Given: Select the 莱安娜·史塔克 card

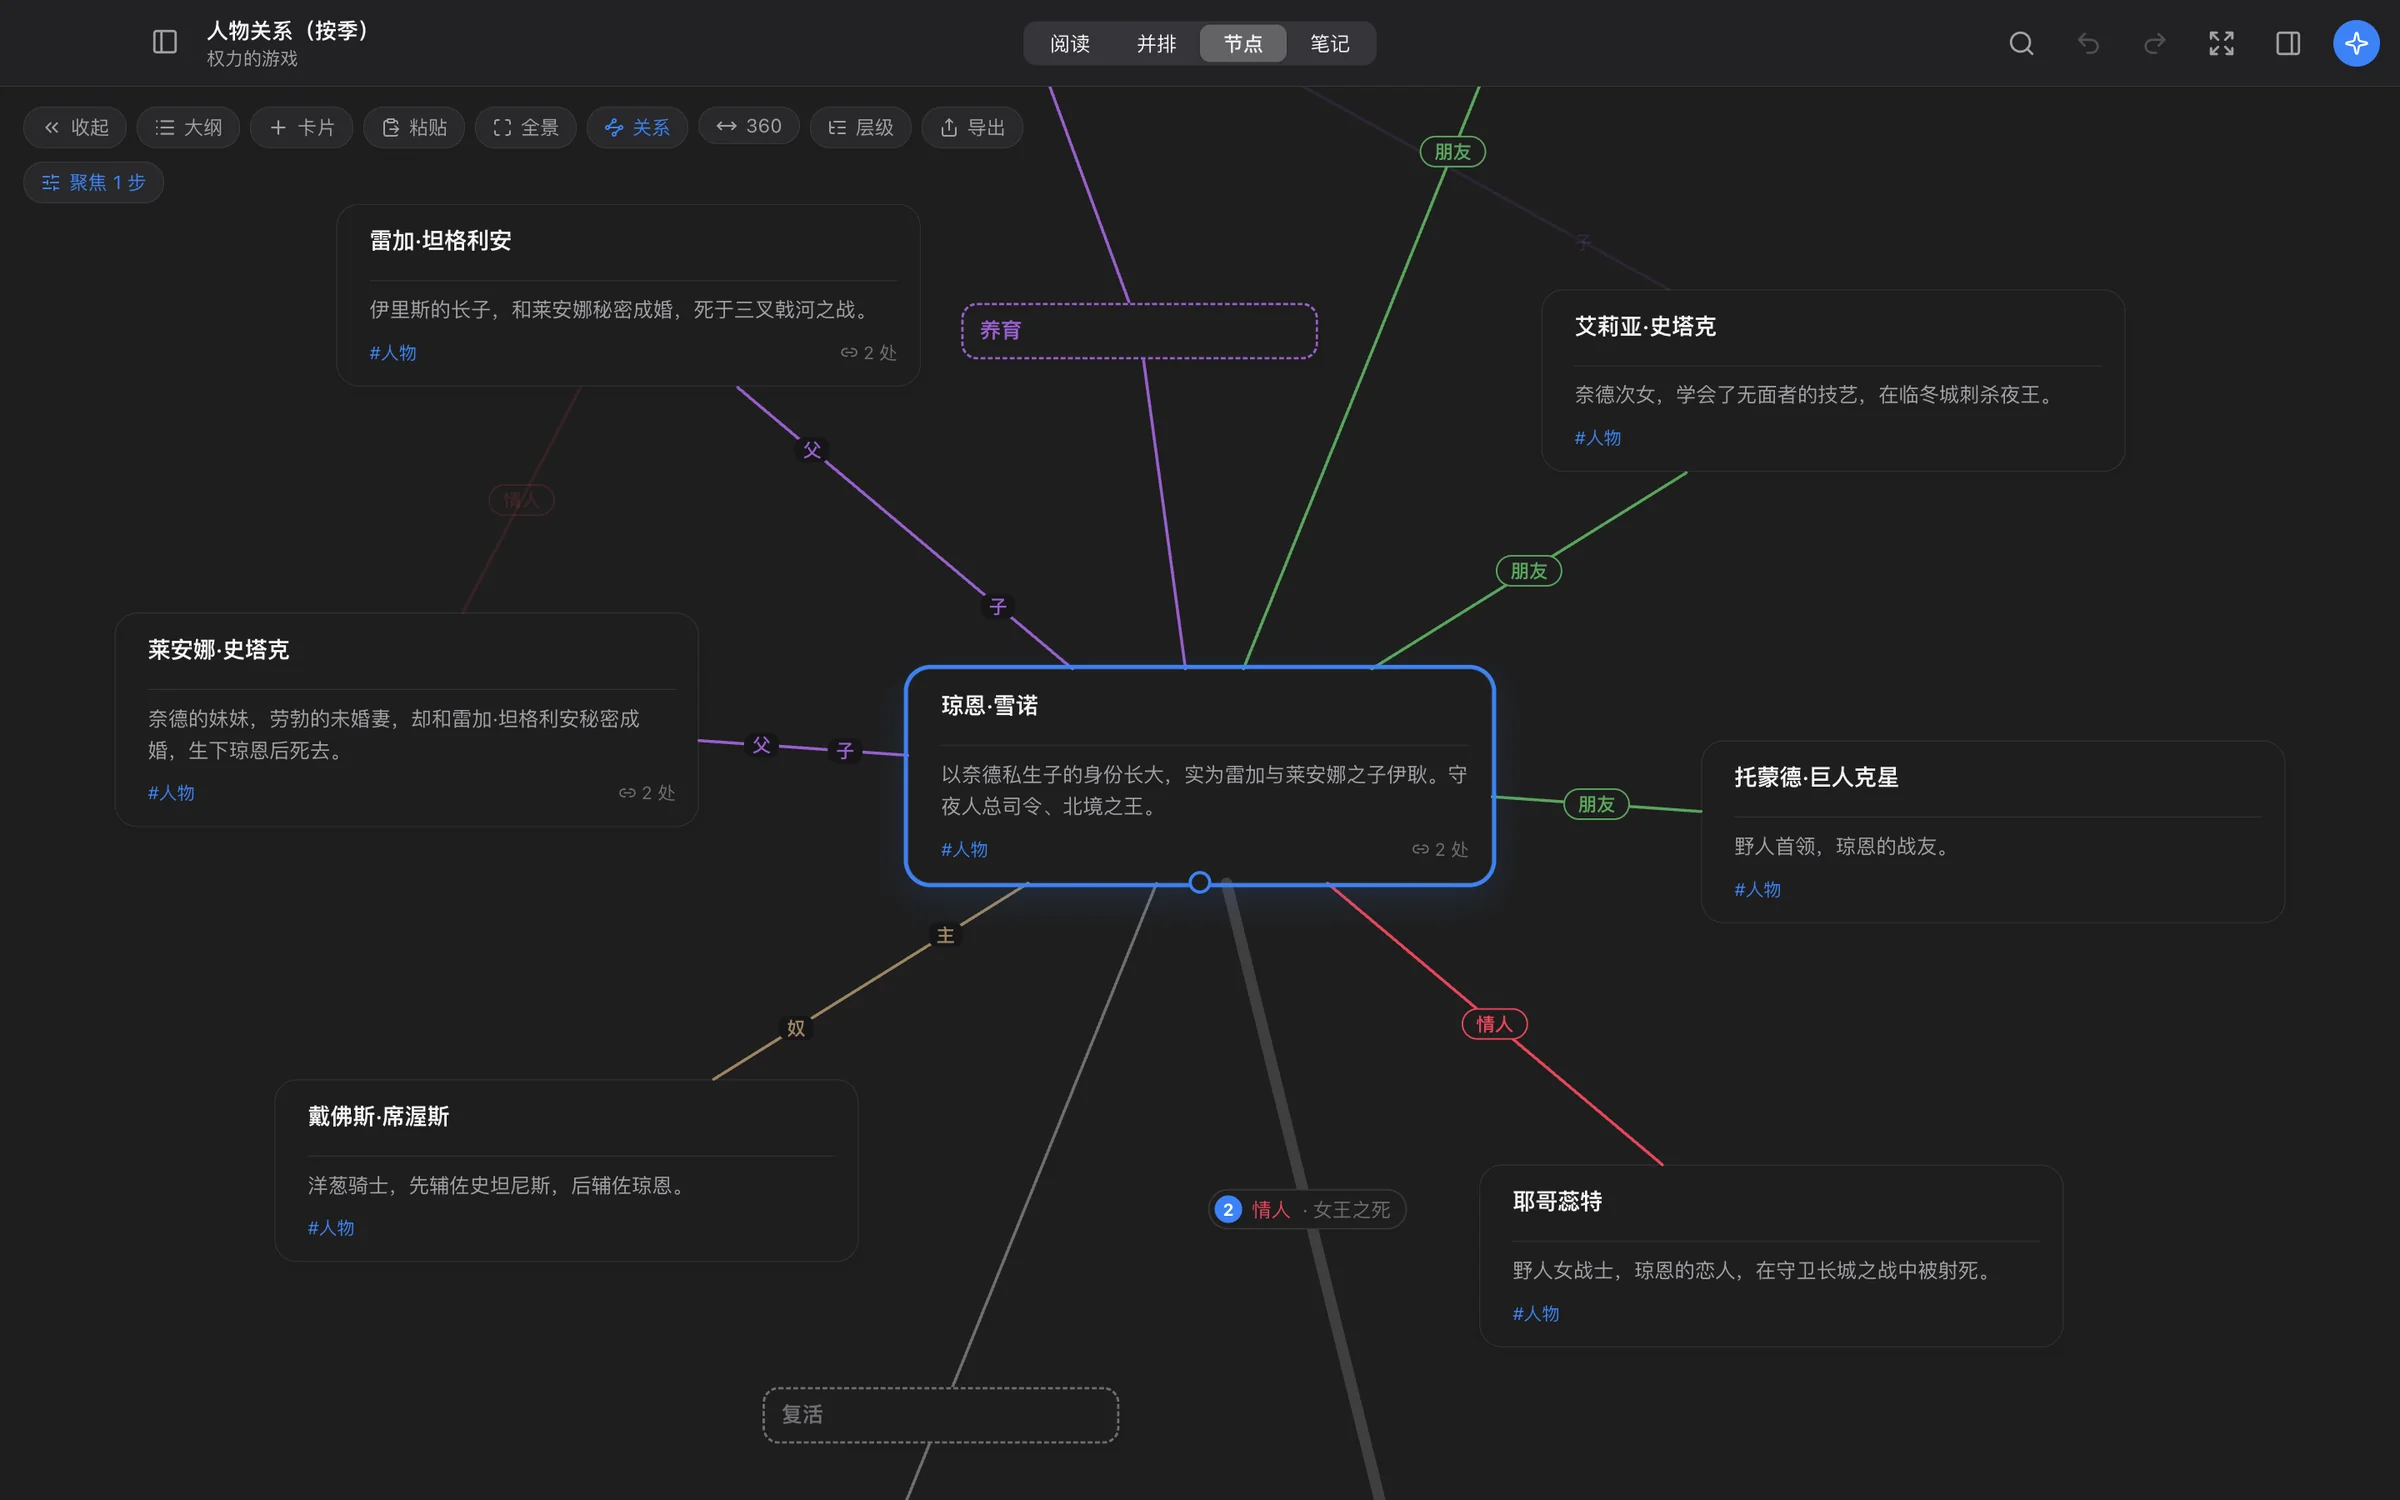Looking at the screenshot, I should [x=406, y=719].
